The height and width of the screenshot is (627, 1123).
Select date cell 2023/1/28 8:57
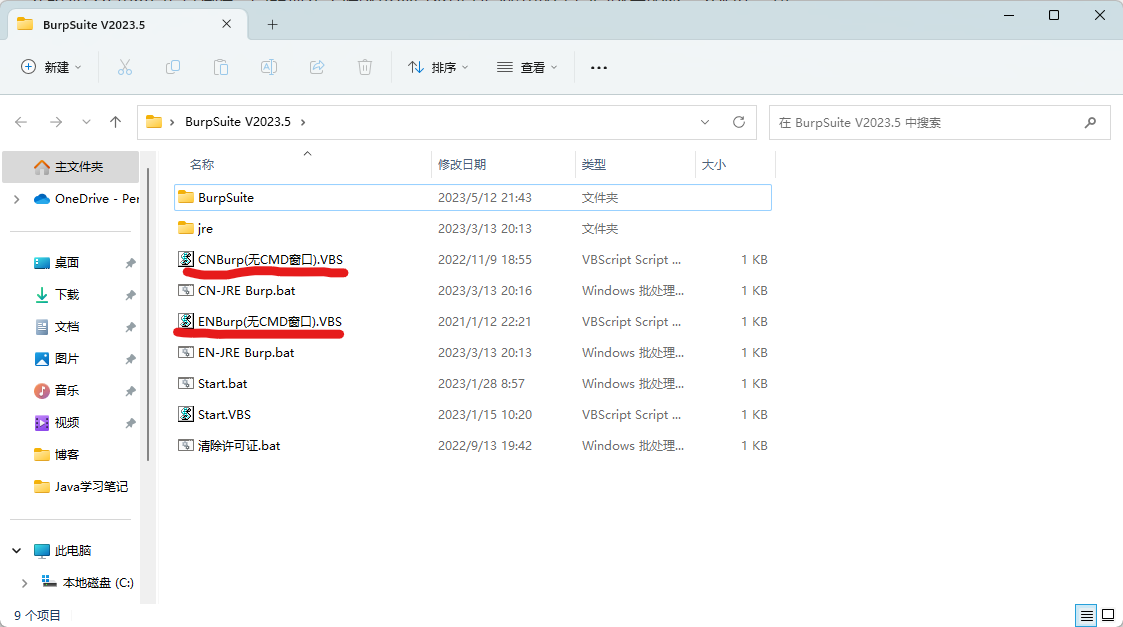point(481,383)
